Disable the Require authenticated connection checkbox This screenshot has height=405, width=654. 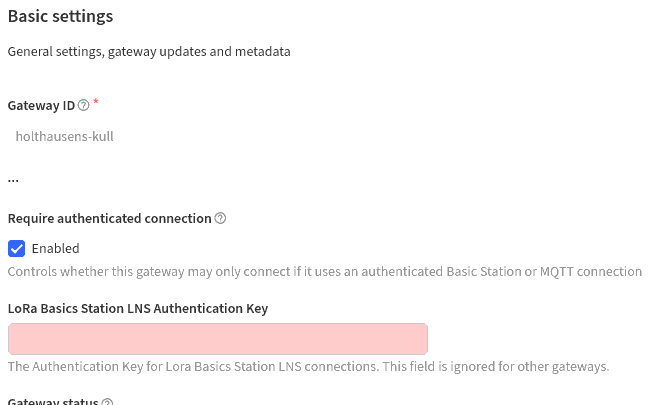tap(16, 249)
